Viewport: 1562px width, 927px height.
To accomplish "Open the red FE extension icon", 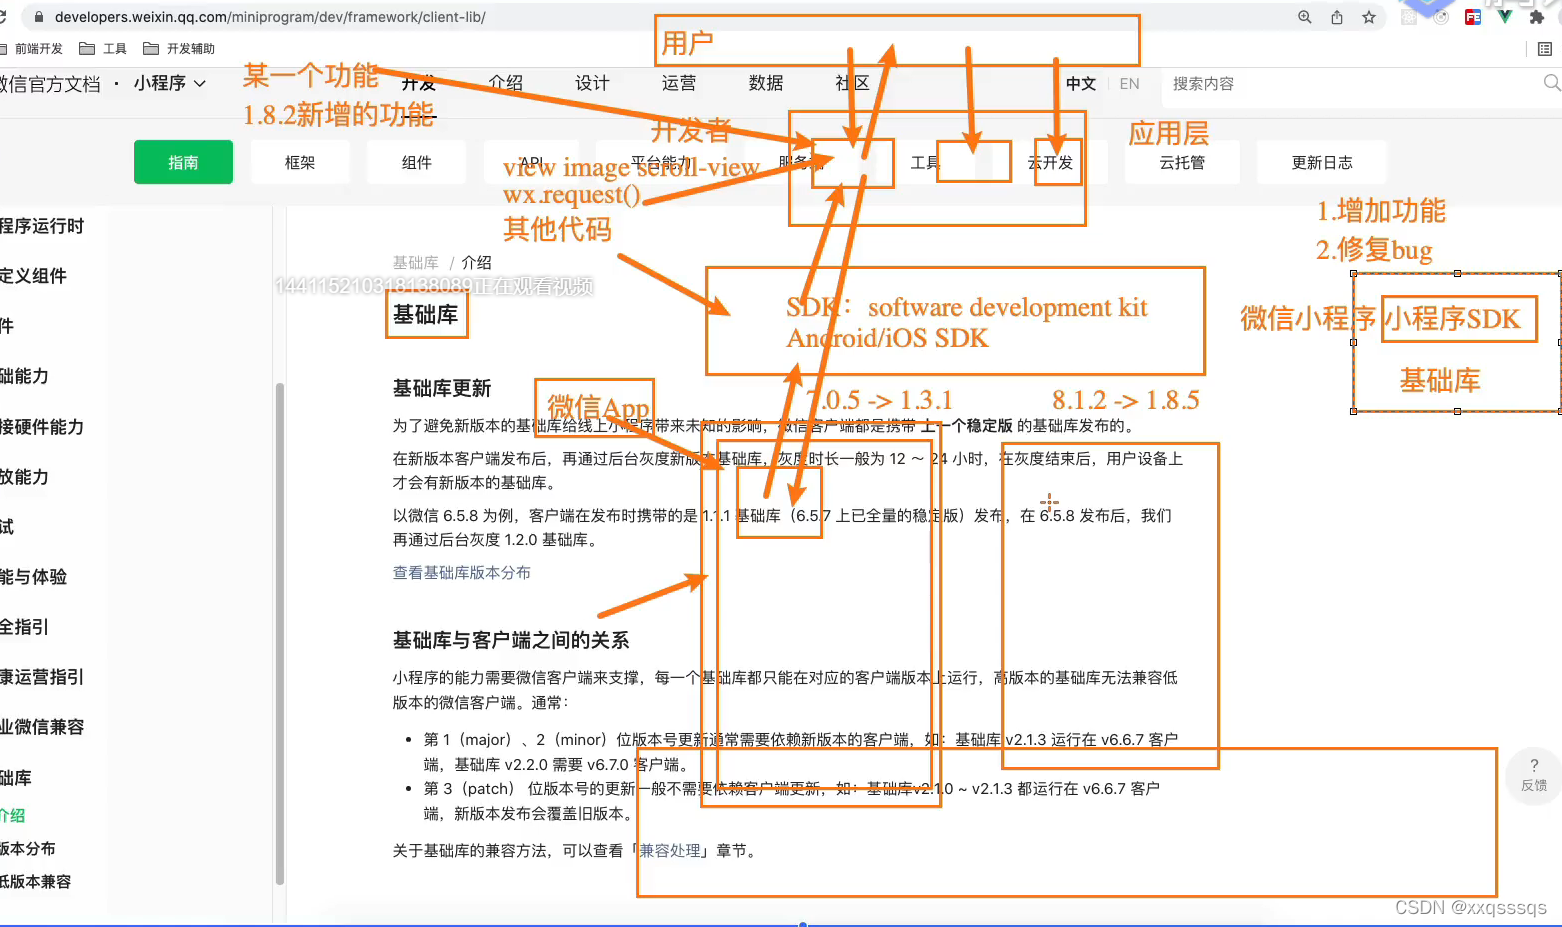I will tap(1473, 17).
